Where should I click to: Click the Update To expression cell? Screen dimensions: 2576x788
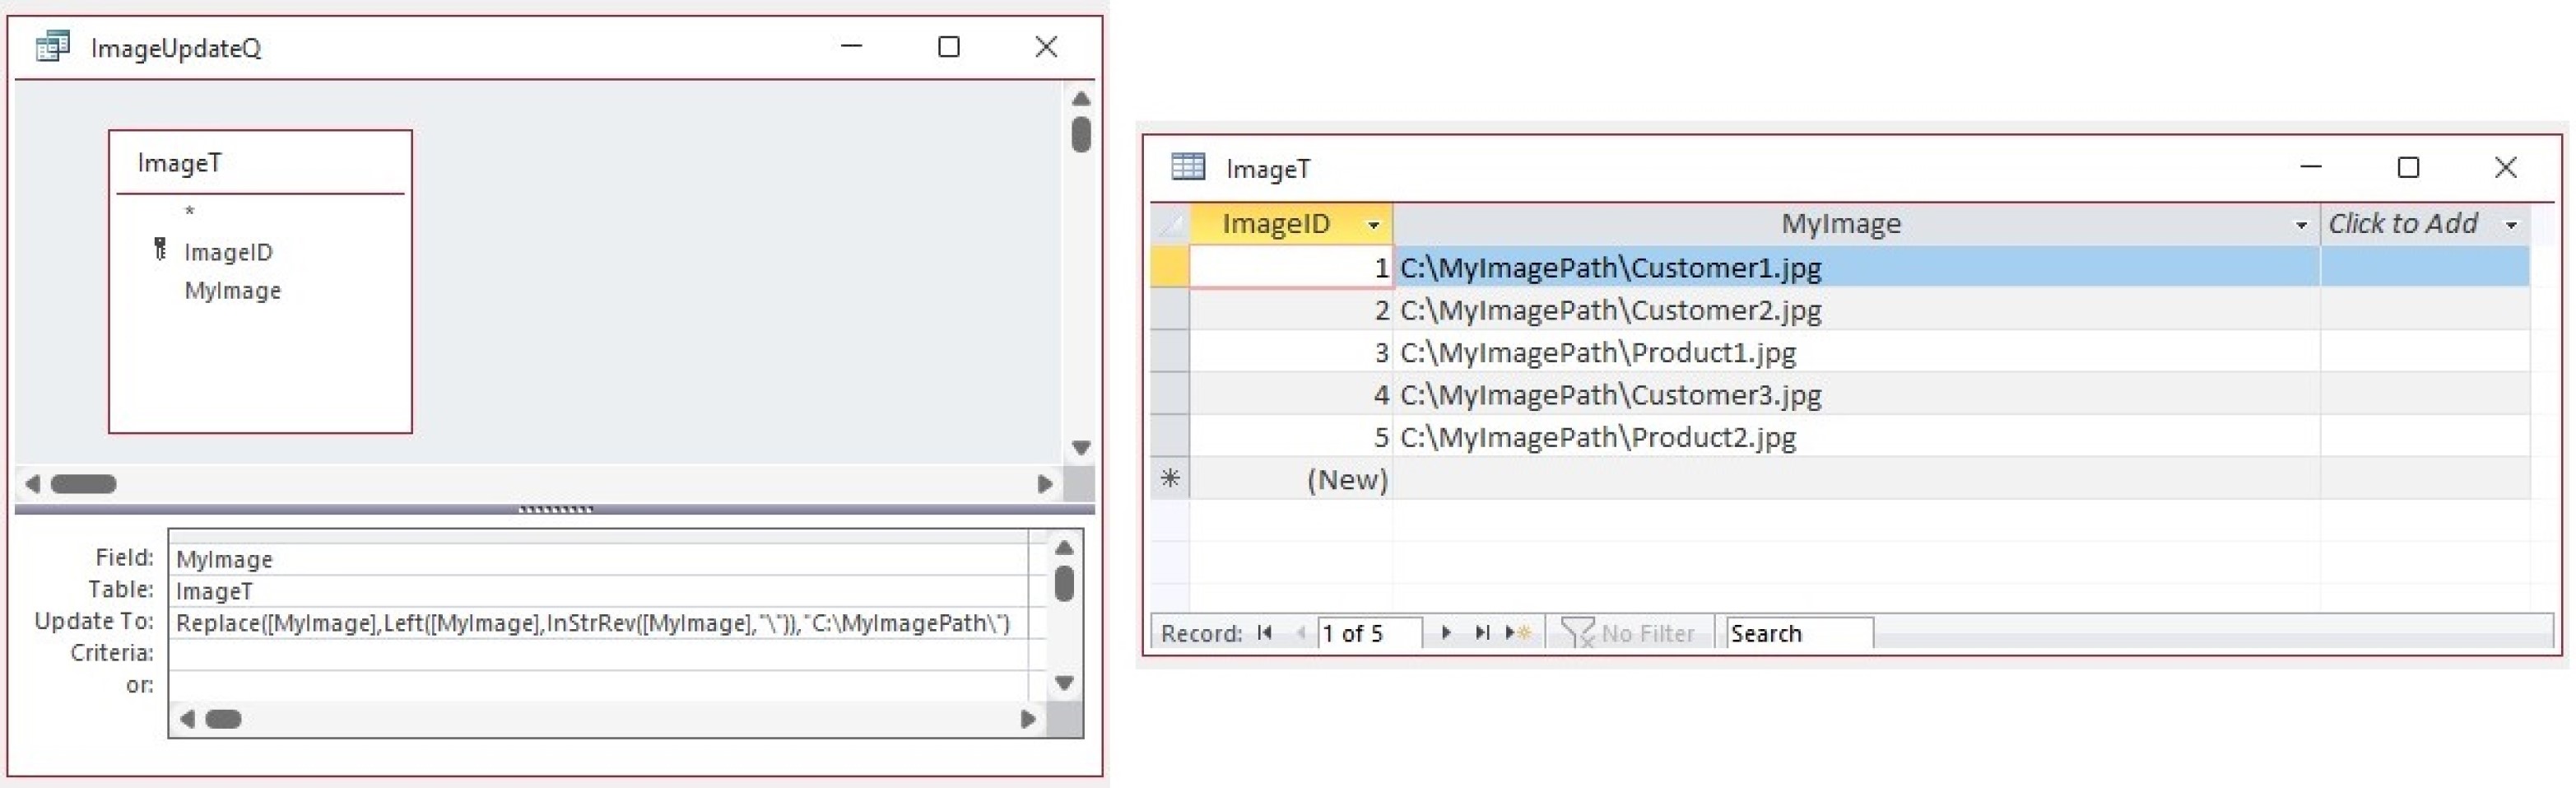point(596,623)
